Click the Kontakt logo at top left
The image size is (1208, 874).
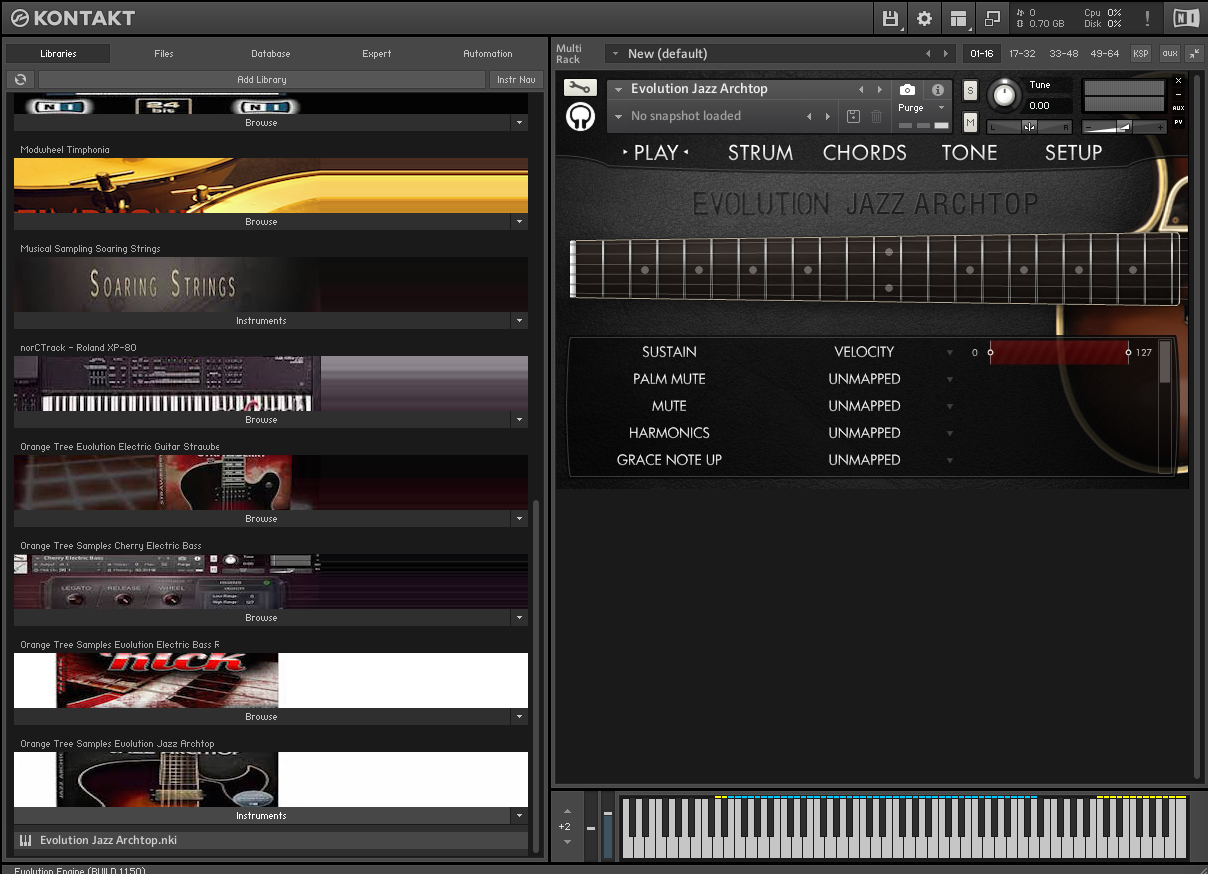click(72, 18)
